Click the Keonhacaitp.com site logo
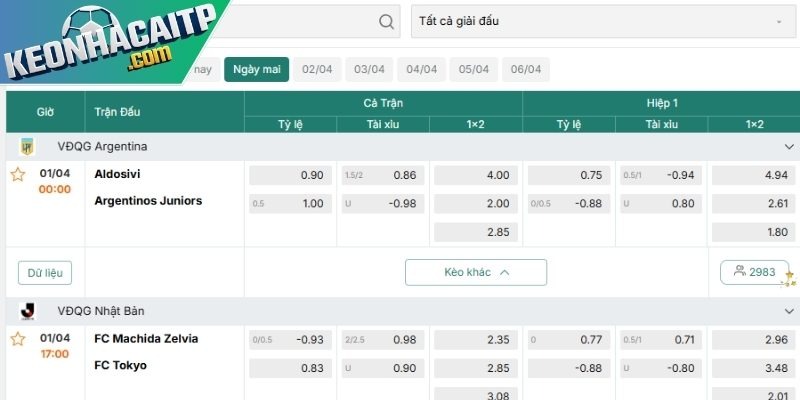Viewport: 800px width, 400px height. pyautogui.click(x=110, y=41)
